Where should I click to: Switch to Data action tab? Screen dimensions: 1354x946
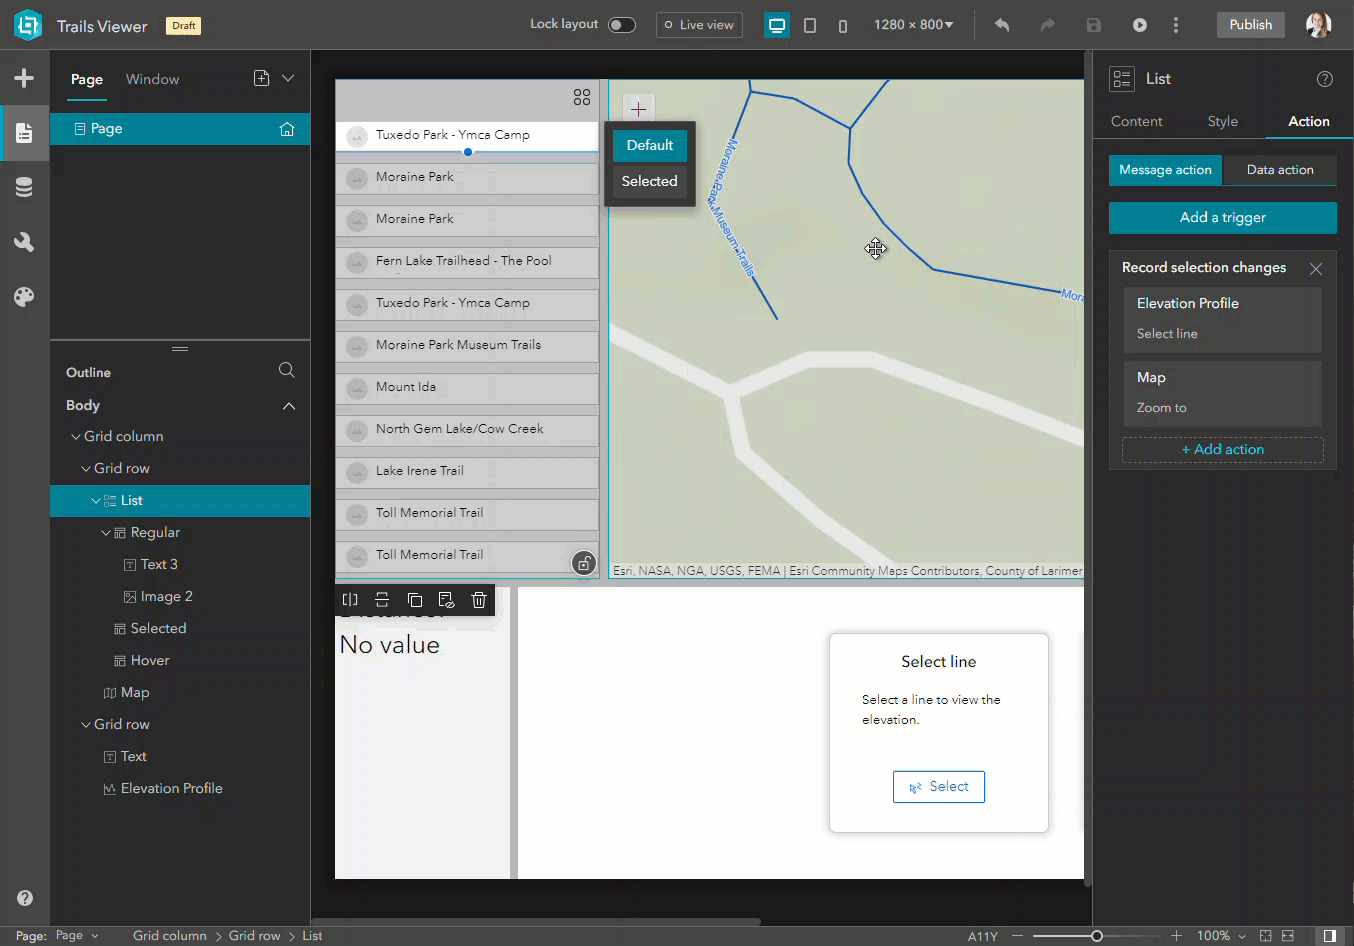(1280, 170)
